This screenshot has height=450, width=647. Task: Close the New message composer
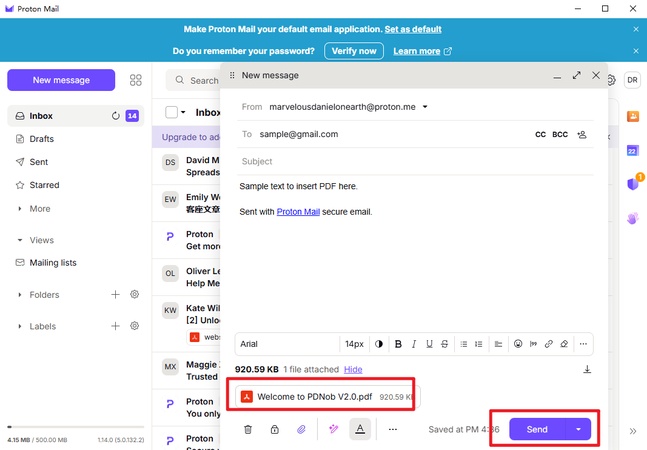coord(596,75)
